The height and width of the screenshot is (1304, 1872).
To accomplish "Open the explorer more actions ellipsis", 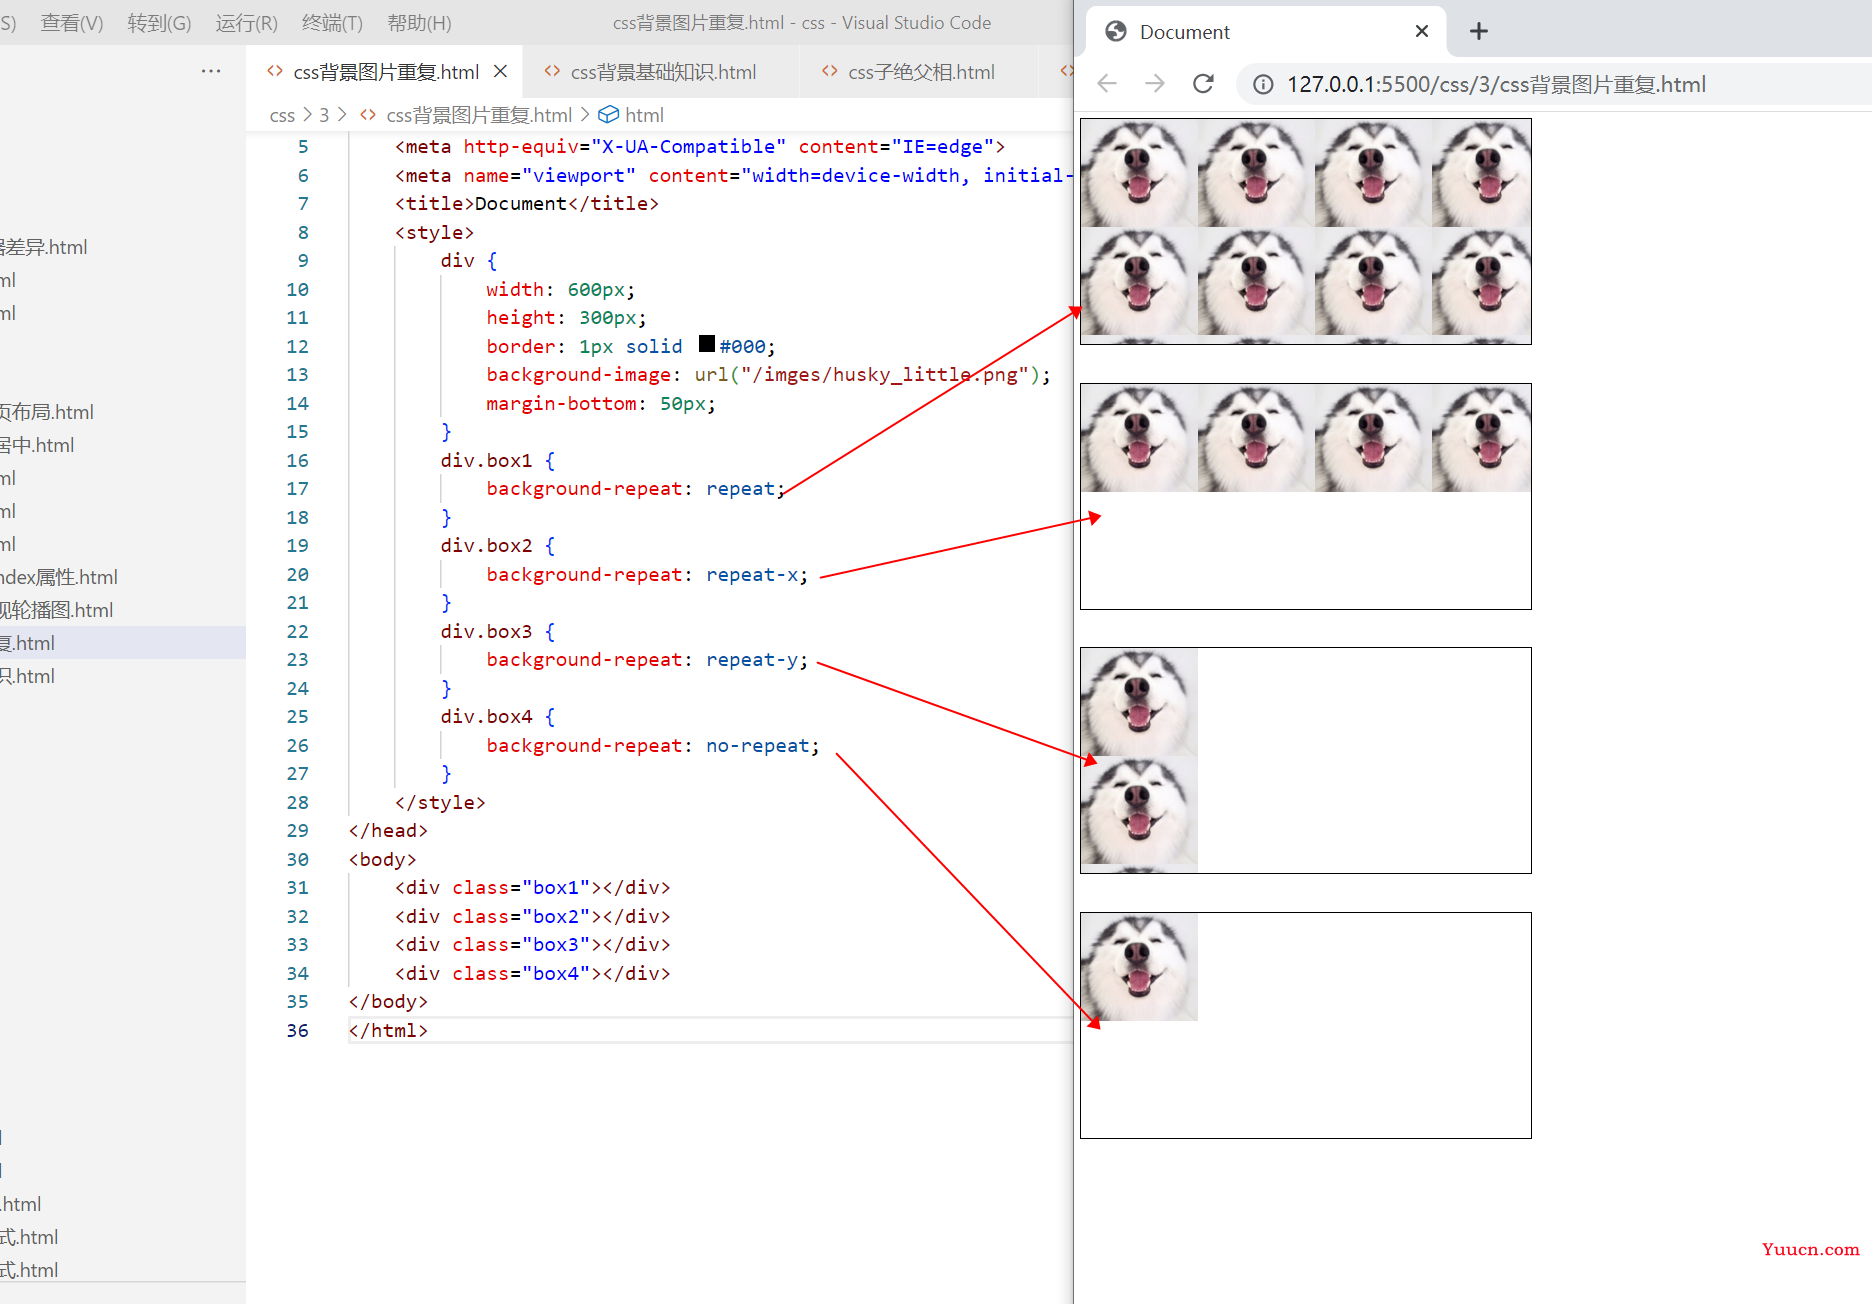I will click(x=211, y=71).
